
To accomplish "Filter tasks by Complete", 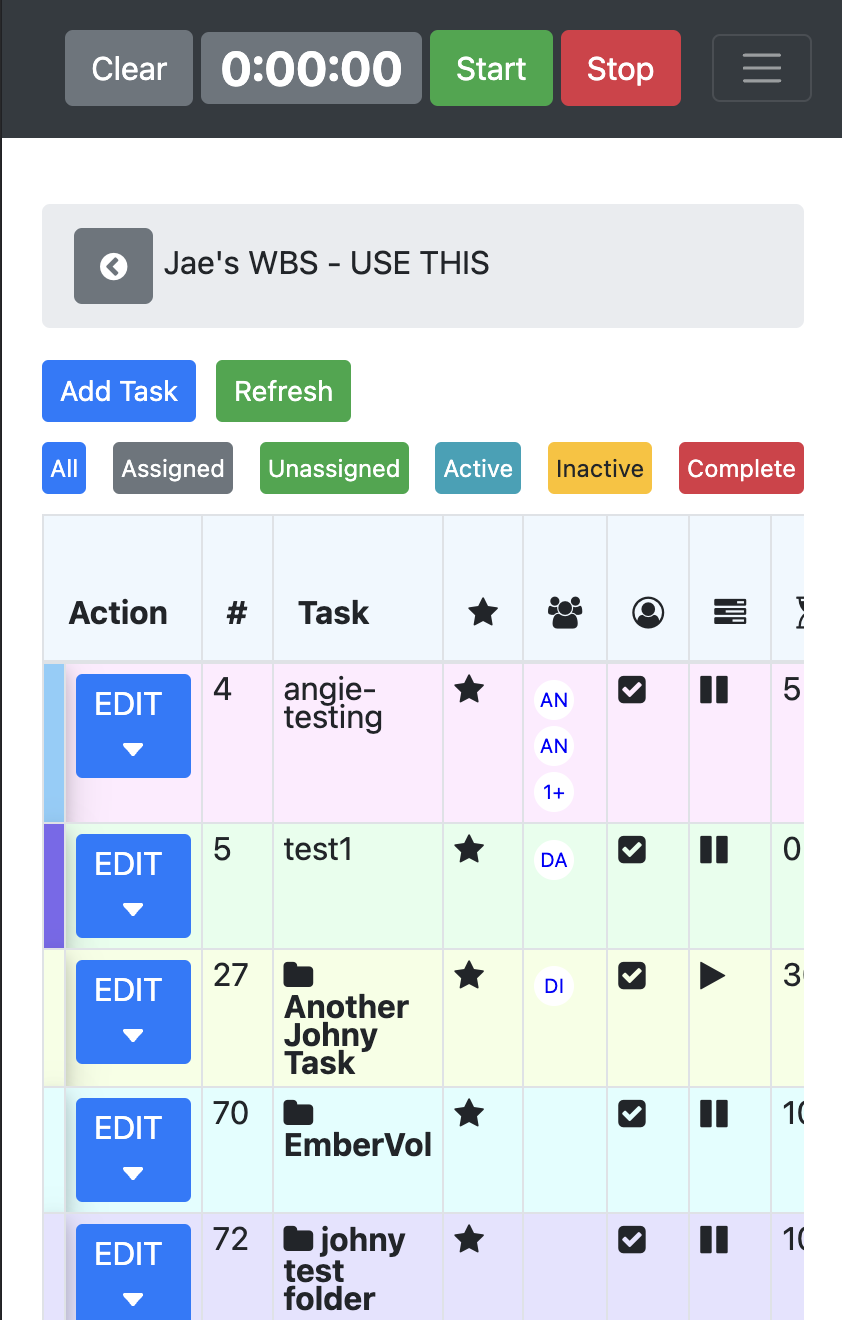I will click(x=741, y=469).
